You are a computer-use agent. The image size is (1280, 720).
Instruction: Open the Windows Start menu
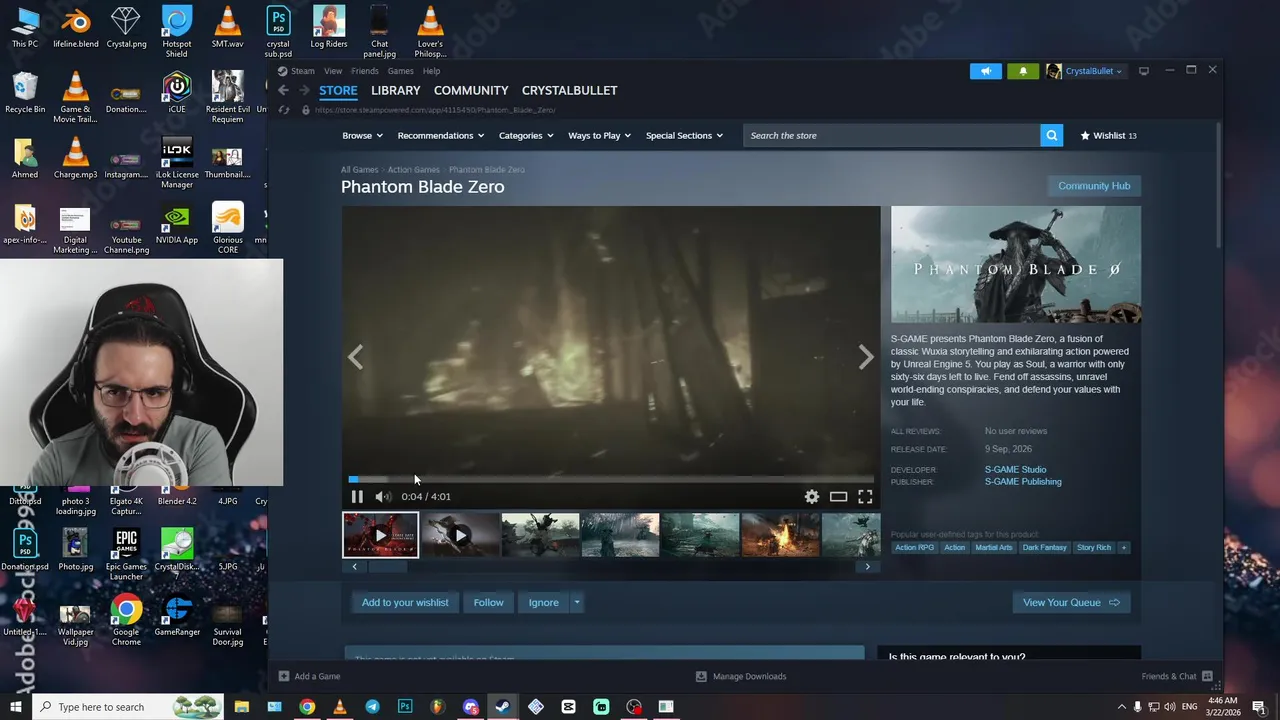[15, 707]
